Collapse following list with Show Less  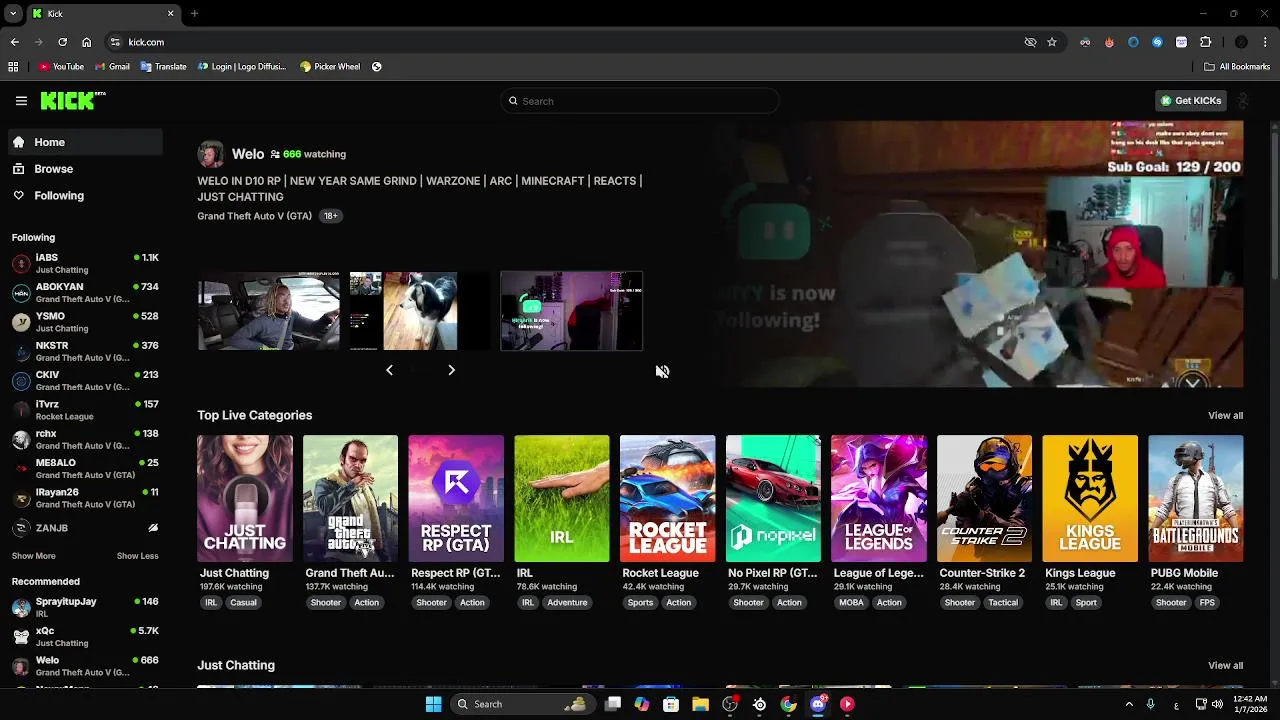click(137, 556)
